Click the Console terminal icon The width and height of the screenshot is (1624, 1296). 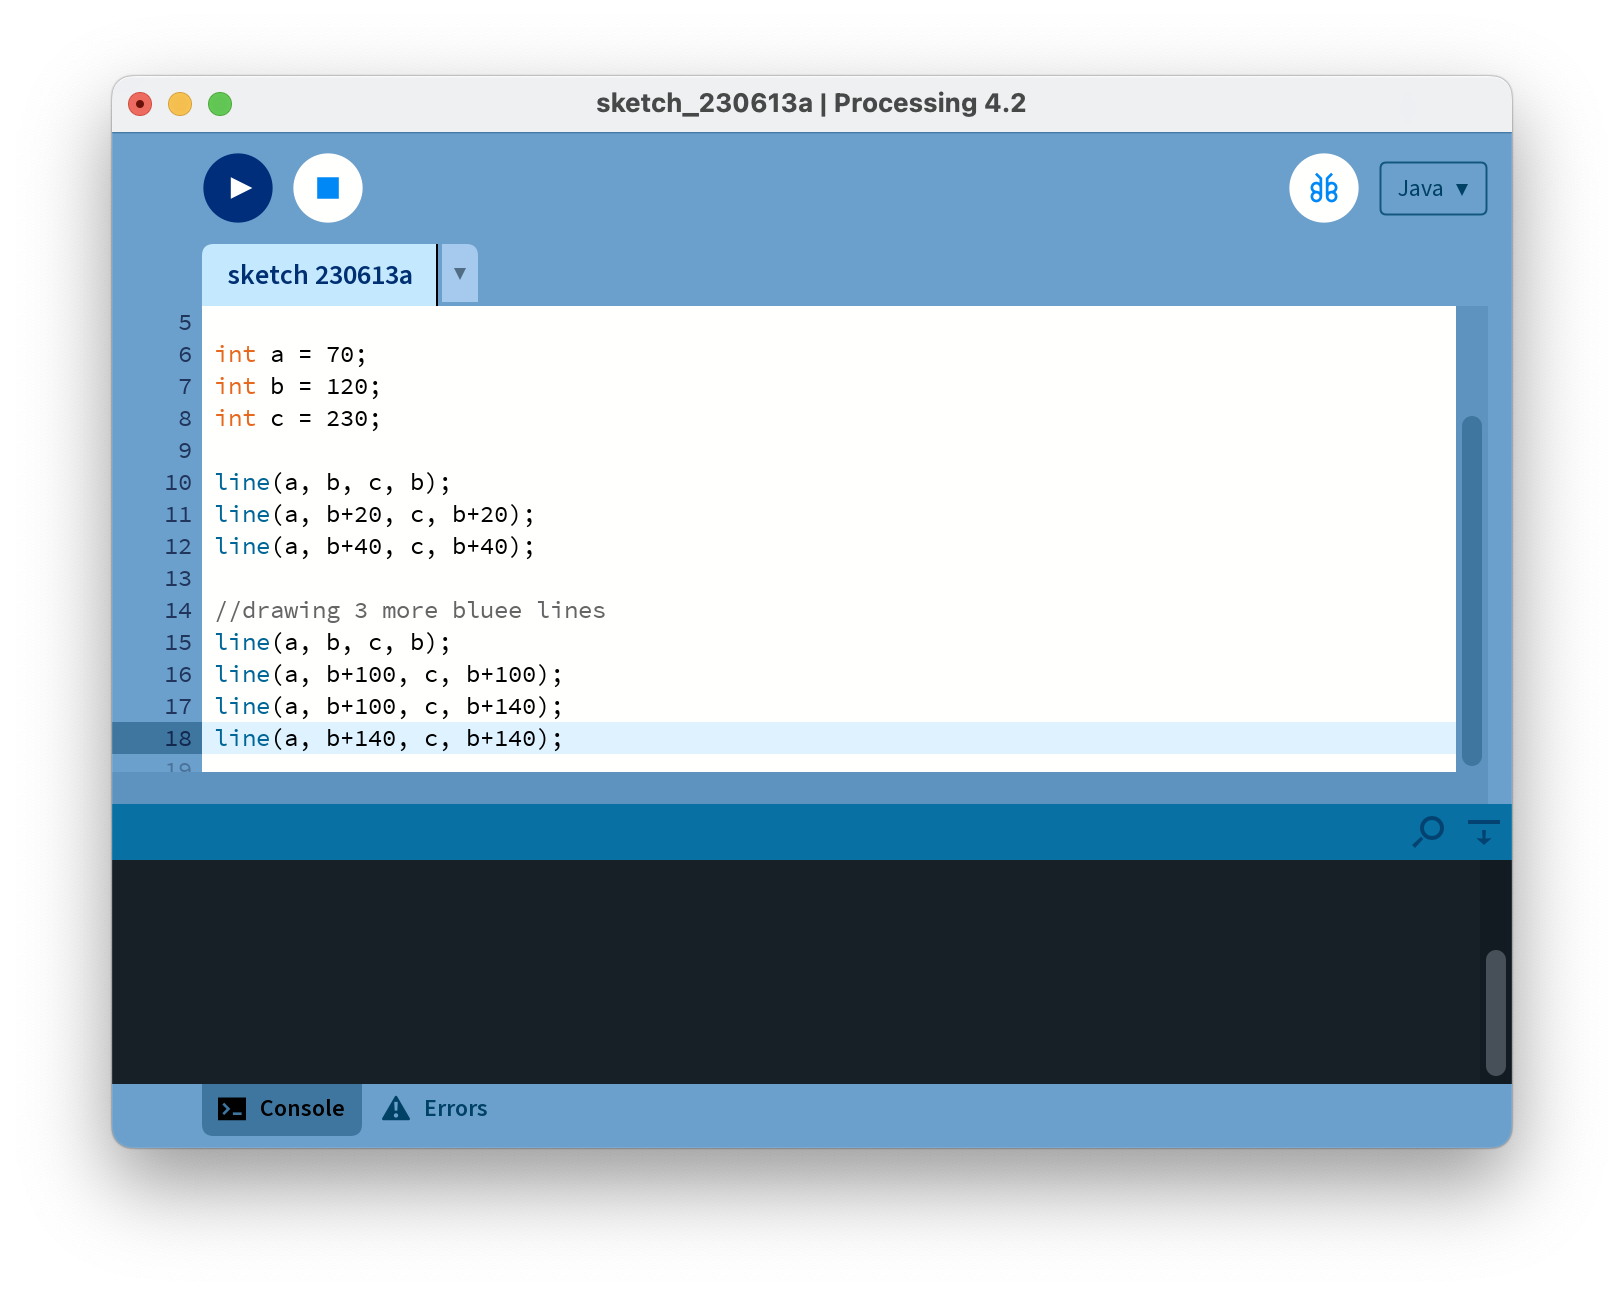(232, 1108)
